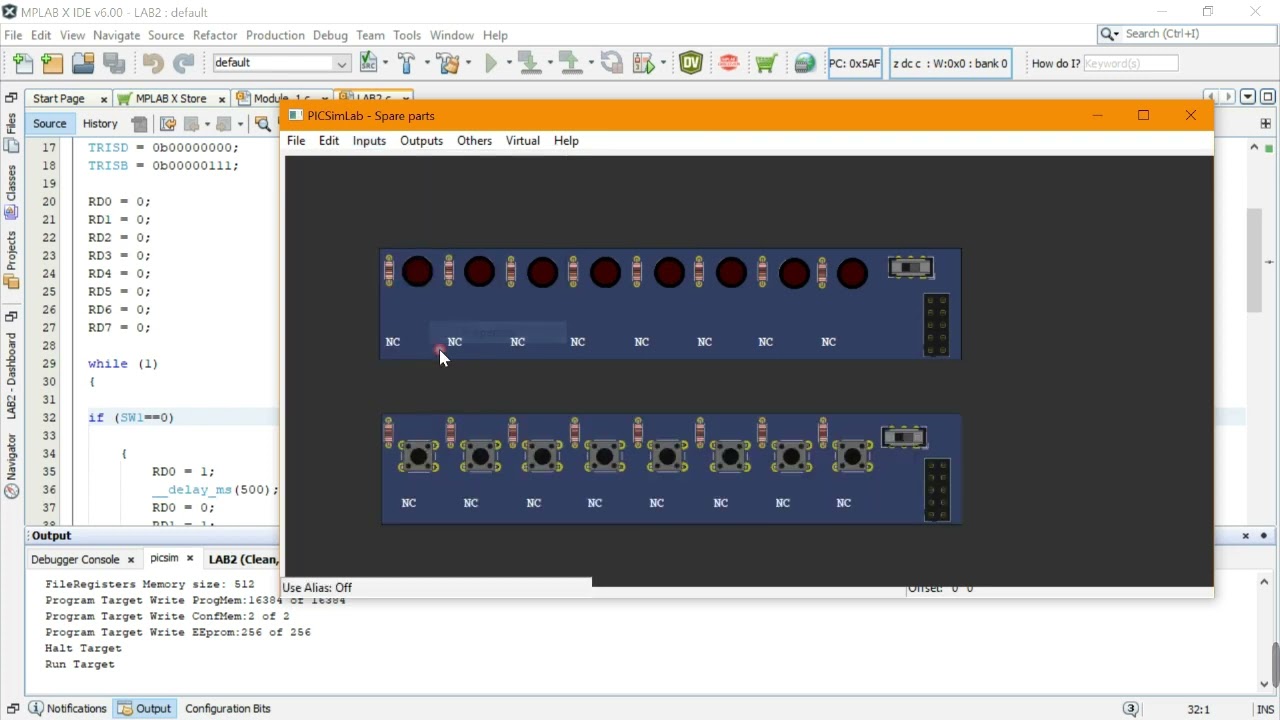The width and height of the screenshot is (1280, 720).
Task: Click the Redo toolbar icon
Action: [x=183, y=64]
